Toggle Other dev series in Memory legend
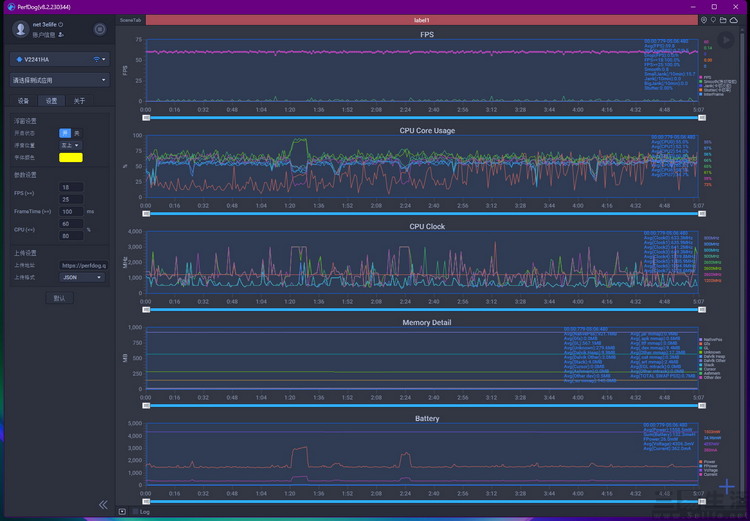 710,377
